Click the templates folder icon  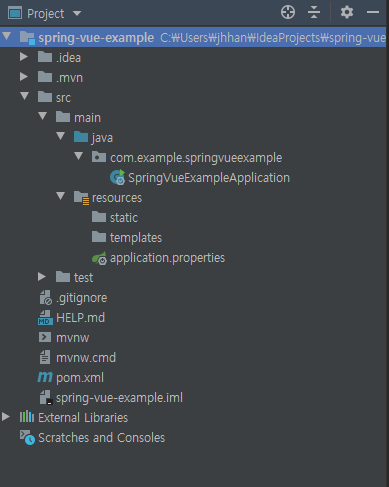pos(99,237)
